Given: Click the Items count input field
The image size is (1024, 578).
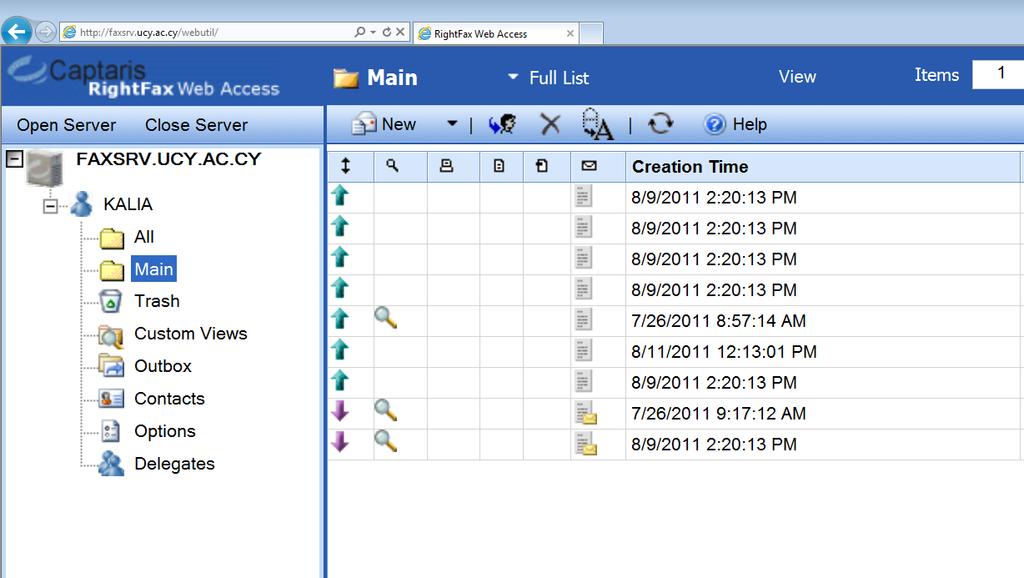Looking at the screenshot, I should (x=998, y=74).
